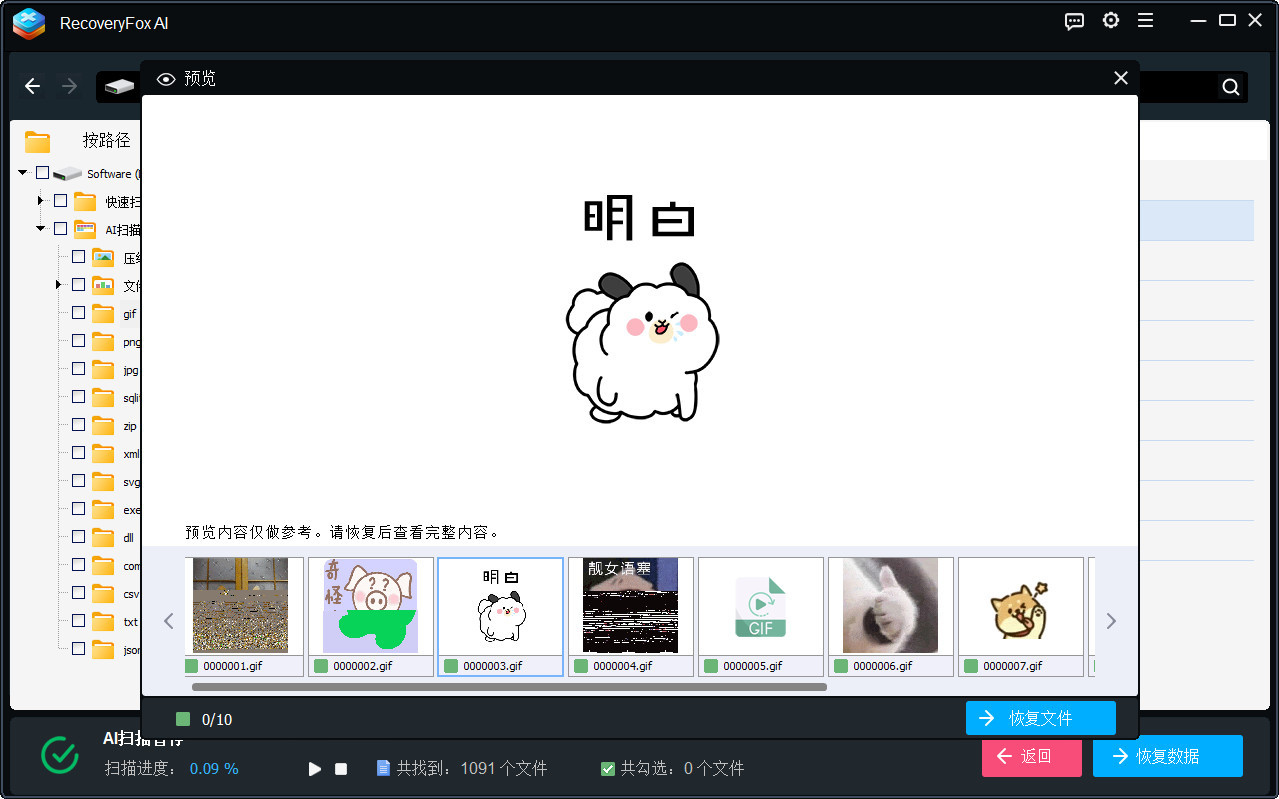The width and height of the screenshot is (1279, 799).
Task: Collapse the AI scan folder node
Action: click(x=40, y=229)
